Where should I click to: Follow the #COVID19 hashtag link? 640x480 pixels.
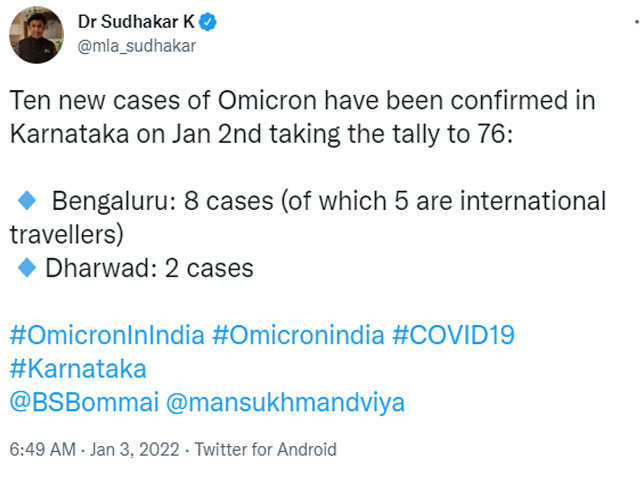point(453,335)
